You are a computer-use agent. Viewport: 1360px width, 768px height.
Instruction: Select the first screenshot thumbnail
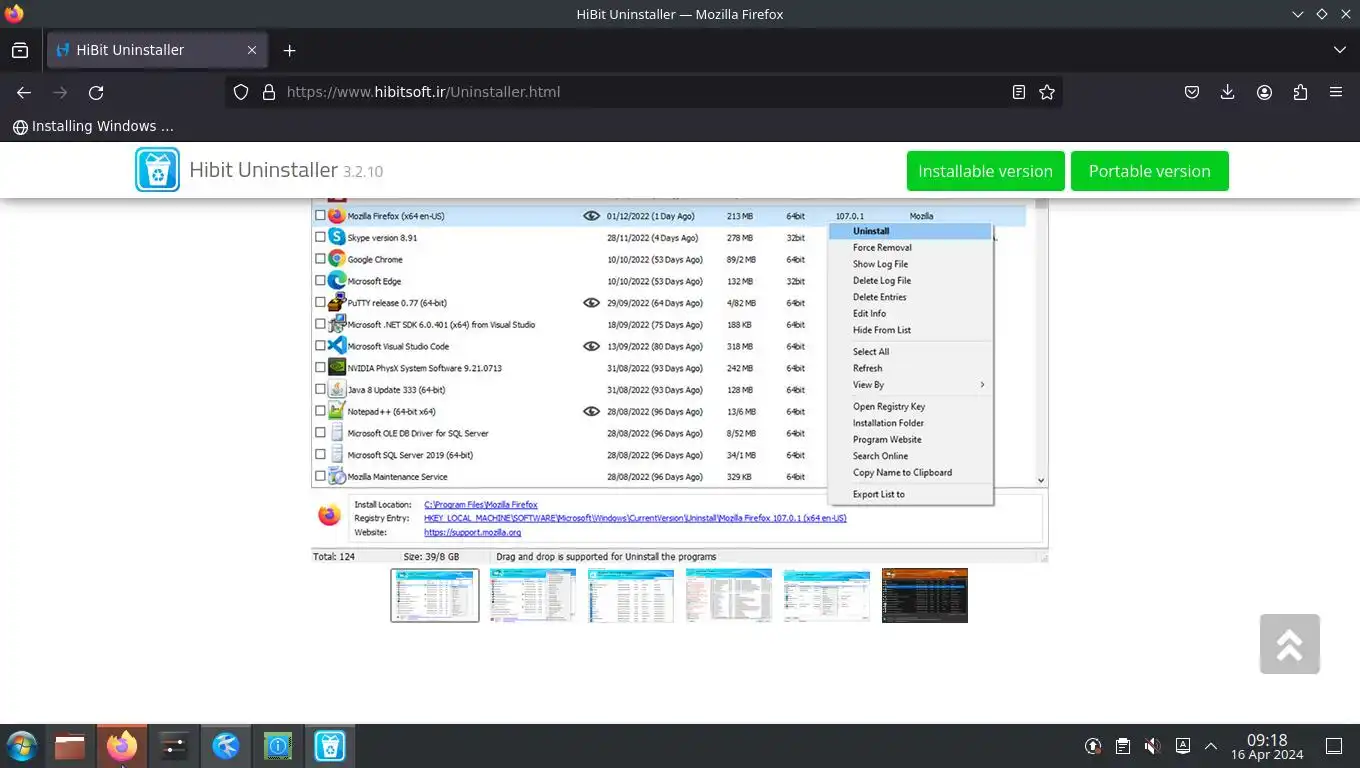tap(435, 595)
